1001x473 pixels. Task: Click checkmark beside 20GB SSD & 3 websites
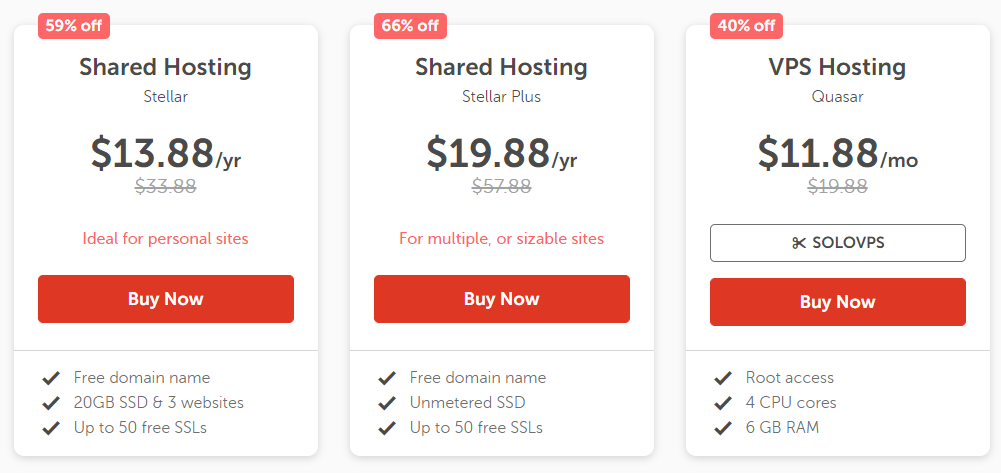[x=51, y=403]
